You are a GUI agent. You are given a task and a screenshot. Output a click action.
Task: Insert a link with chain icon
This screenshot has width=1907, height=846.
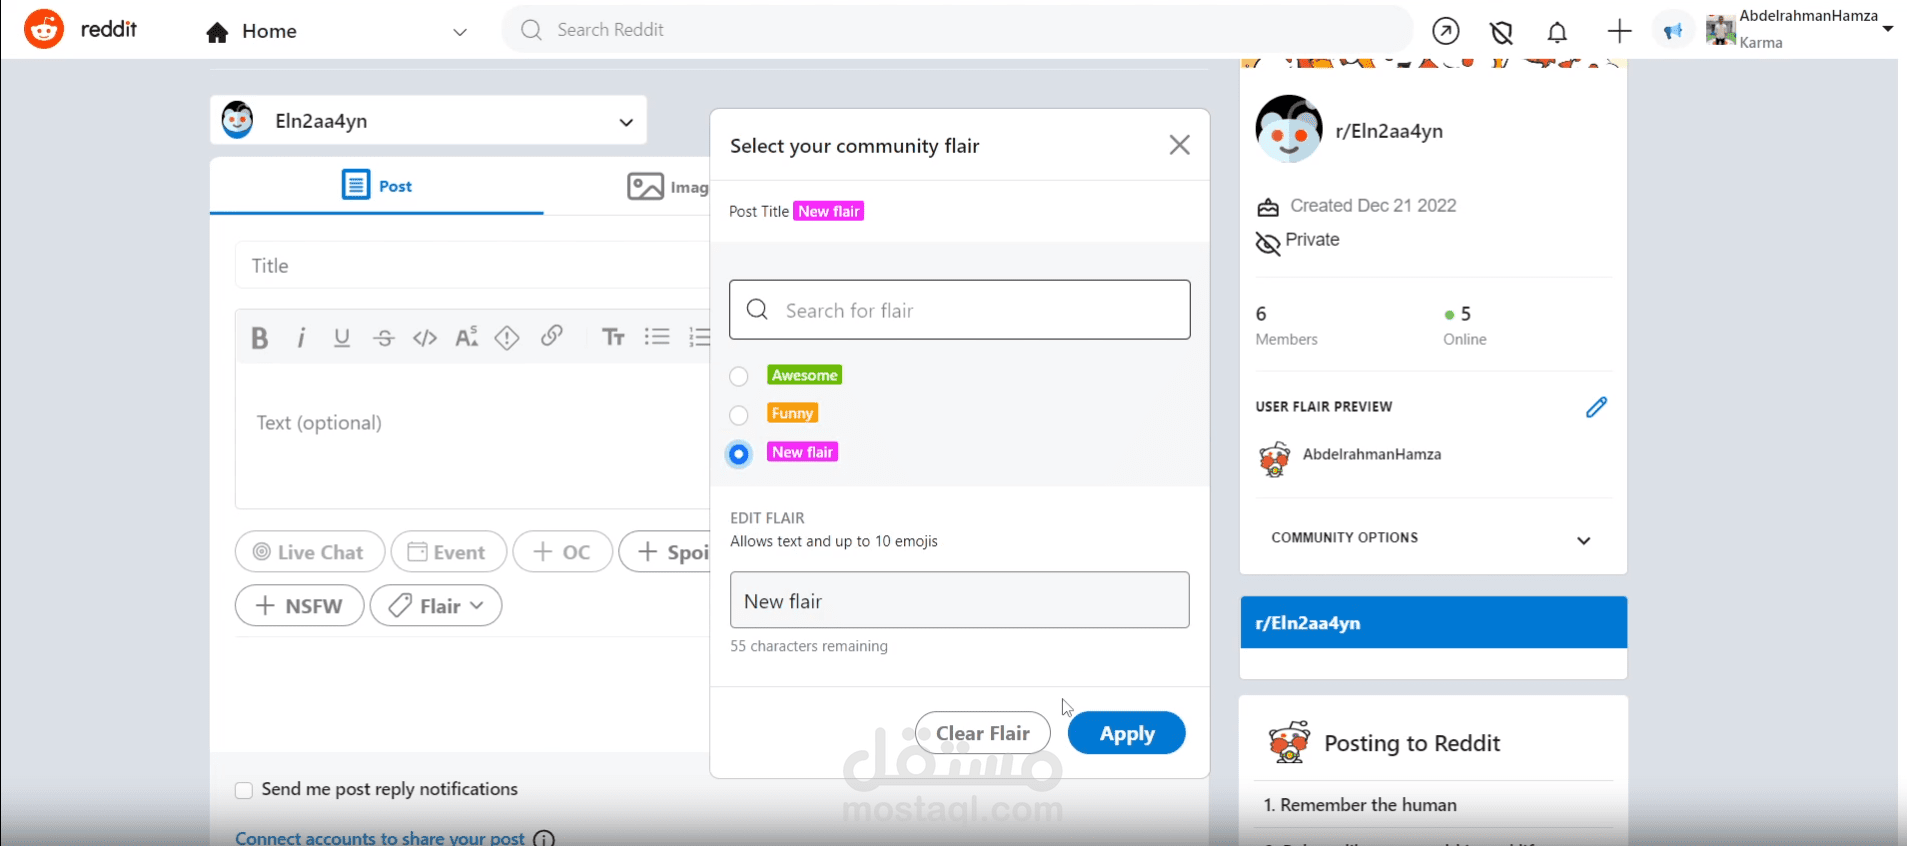pos(551,336)
